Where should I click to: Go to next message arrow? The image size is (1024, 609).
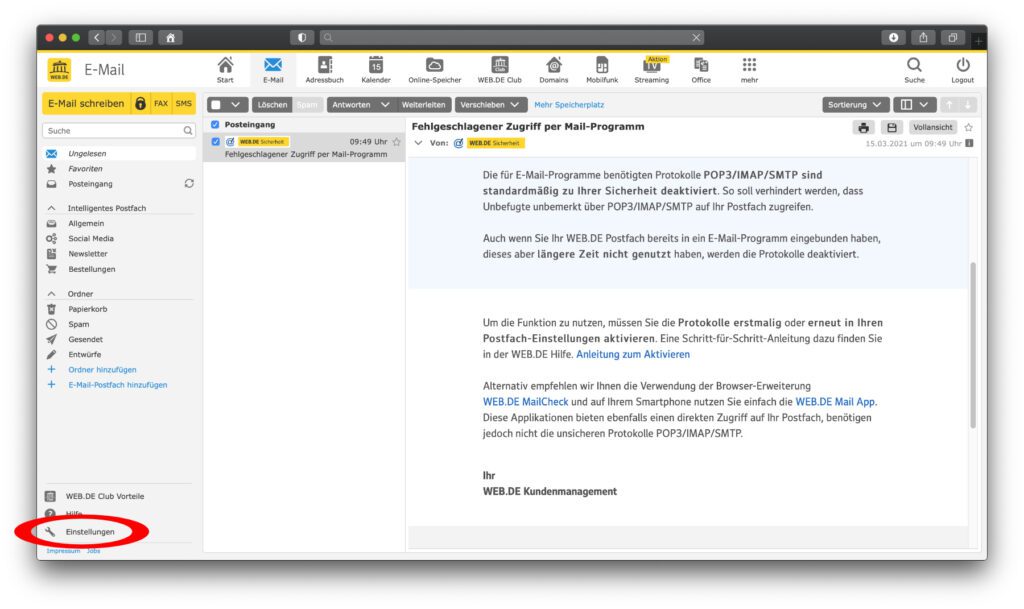968,104
